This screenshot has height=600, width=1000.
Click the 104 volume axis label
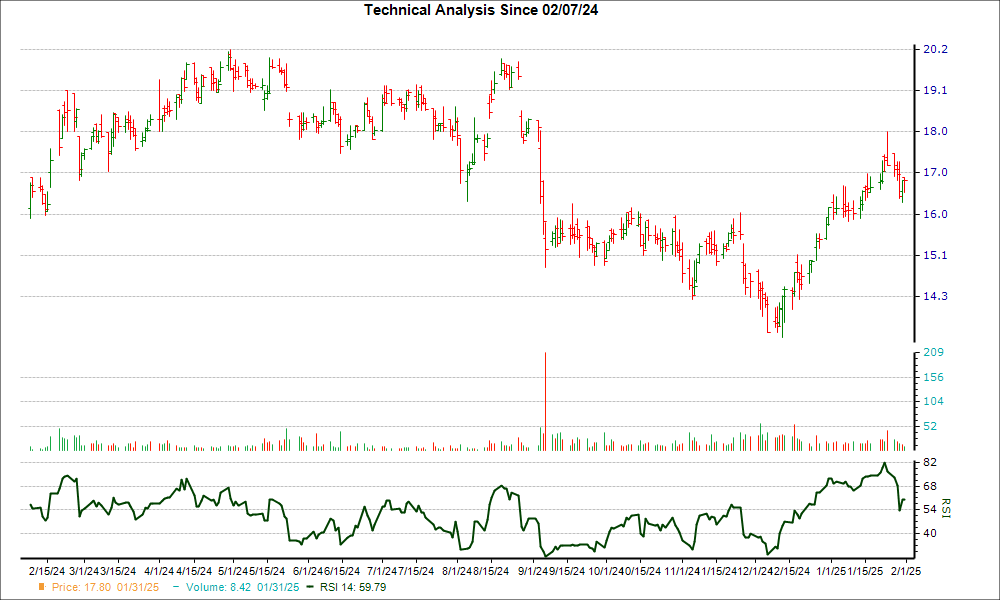coord(933,402)
